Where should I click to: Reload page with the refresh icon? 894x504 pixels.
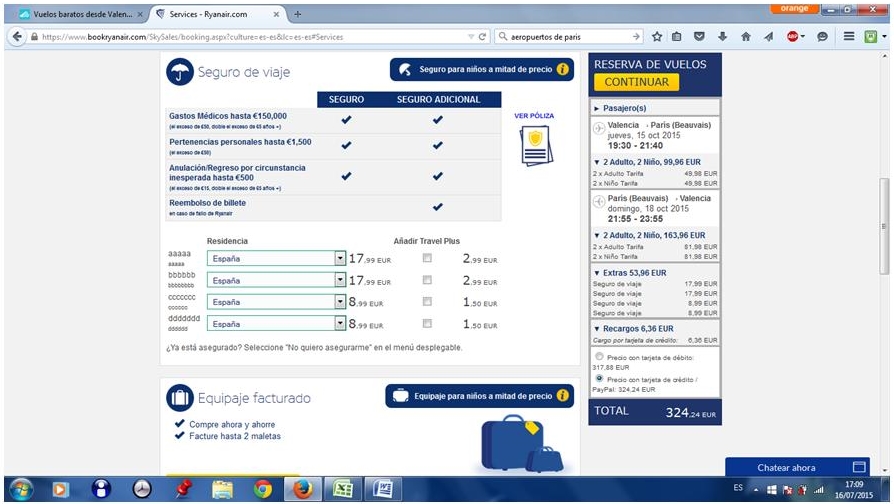click(x=482, y=36)
